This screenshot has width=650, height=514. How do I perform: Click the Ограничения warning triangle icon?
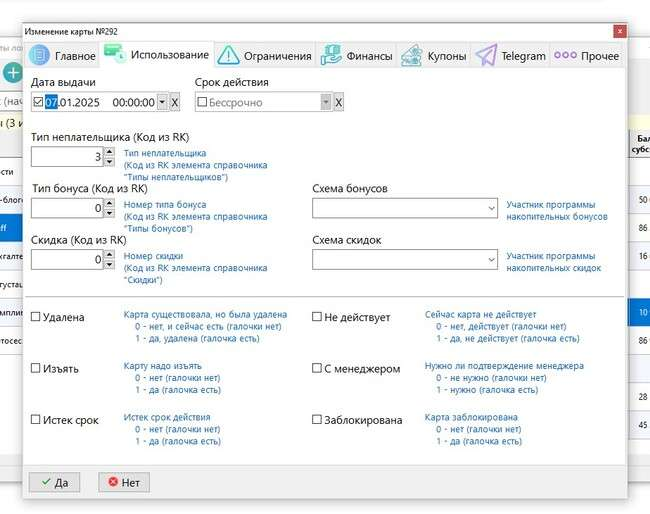click(x=229, y=56)
